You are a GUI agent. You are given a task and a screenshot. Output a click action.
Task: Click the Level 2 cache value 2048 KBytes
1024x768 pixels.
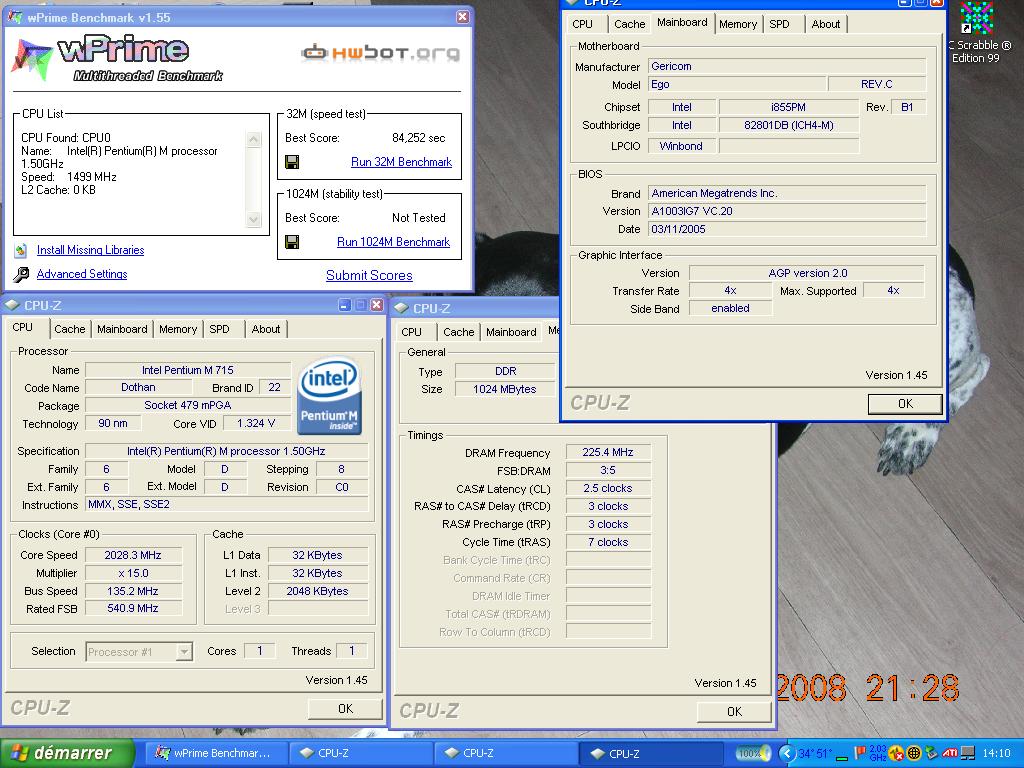coord(317,591)
